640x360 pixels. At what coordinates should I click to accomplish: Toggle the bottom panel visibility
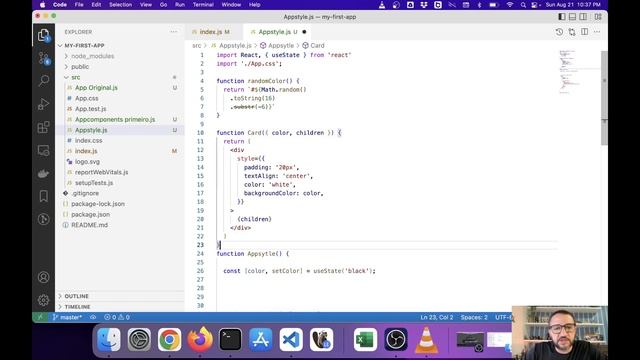[x=573, y=17]
